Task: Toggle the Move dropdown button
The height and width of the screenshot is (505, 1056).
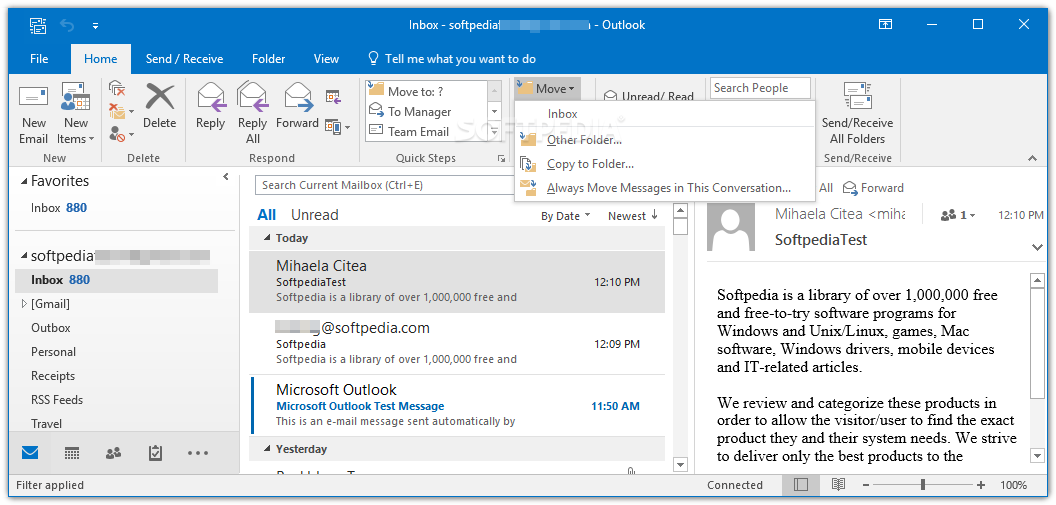Action: click(546, 88)
